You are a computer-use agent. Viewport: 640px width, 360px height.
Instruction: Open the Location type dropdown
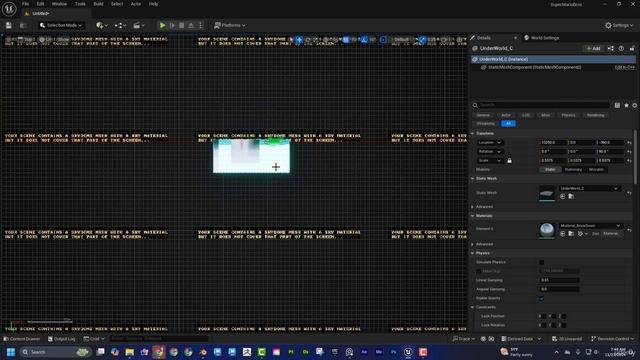tap(489, 142)
